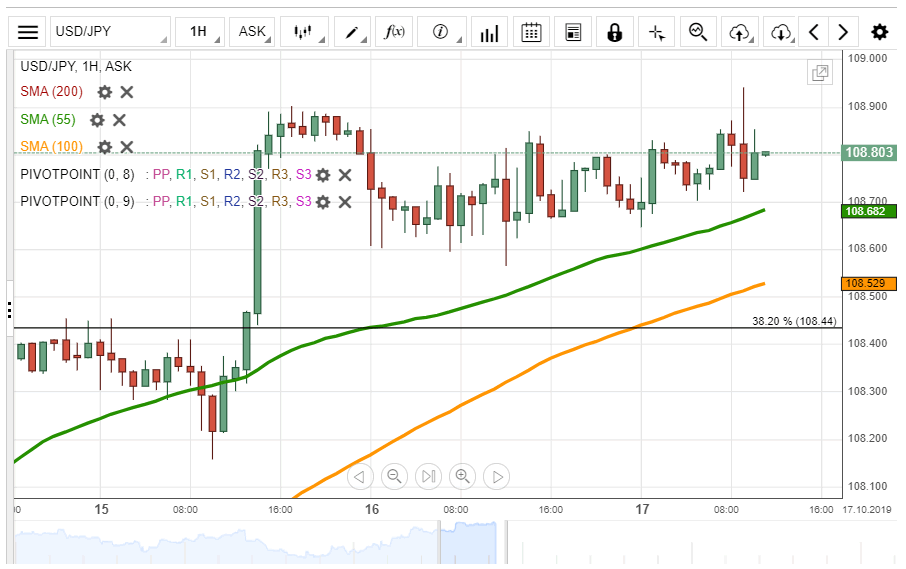This screenshot has width=906, height=569.
Task: Open the ASK price side dropdown
Action: (254, 32)
